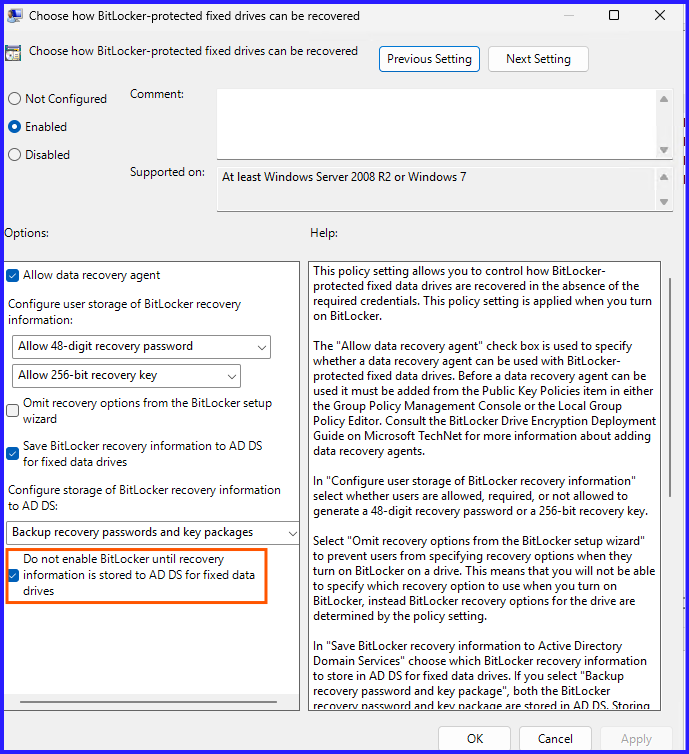Confirm changes with the OK button
Viewport: 689px width, 754px height.
tap(475, 739)
